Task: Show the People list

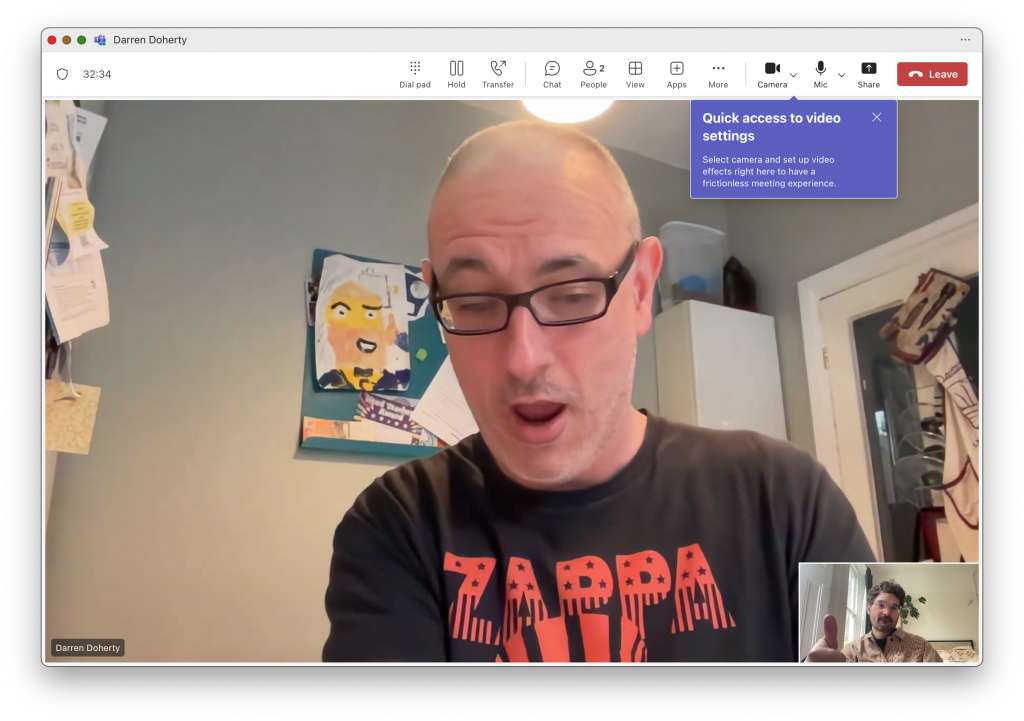Action: 593,74
